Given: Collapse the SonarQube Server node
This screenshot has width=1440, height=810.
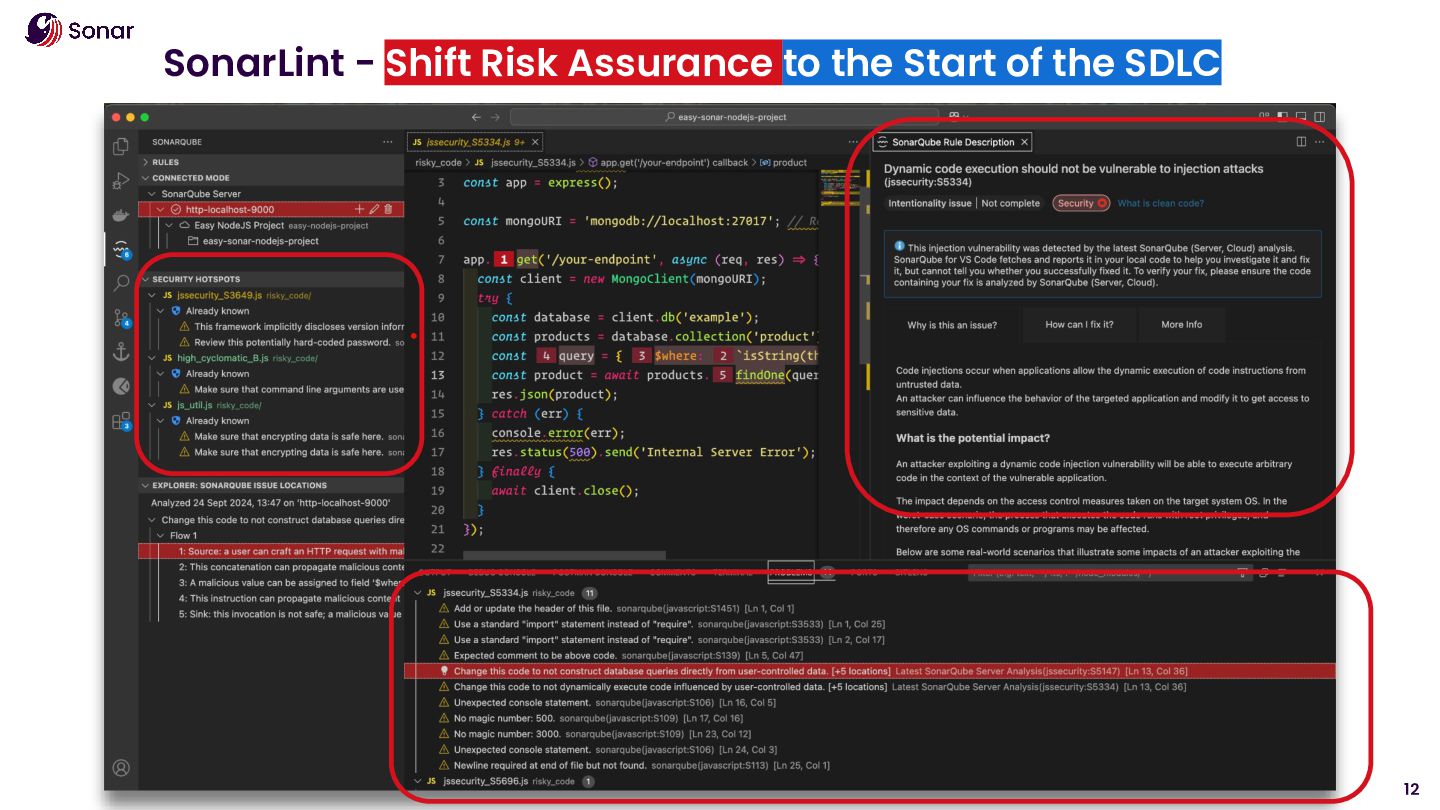Looking at the screenshot, I should tap(153, 194).
